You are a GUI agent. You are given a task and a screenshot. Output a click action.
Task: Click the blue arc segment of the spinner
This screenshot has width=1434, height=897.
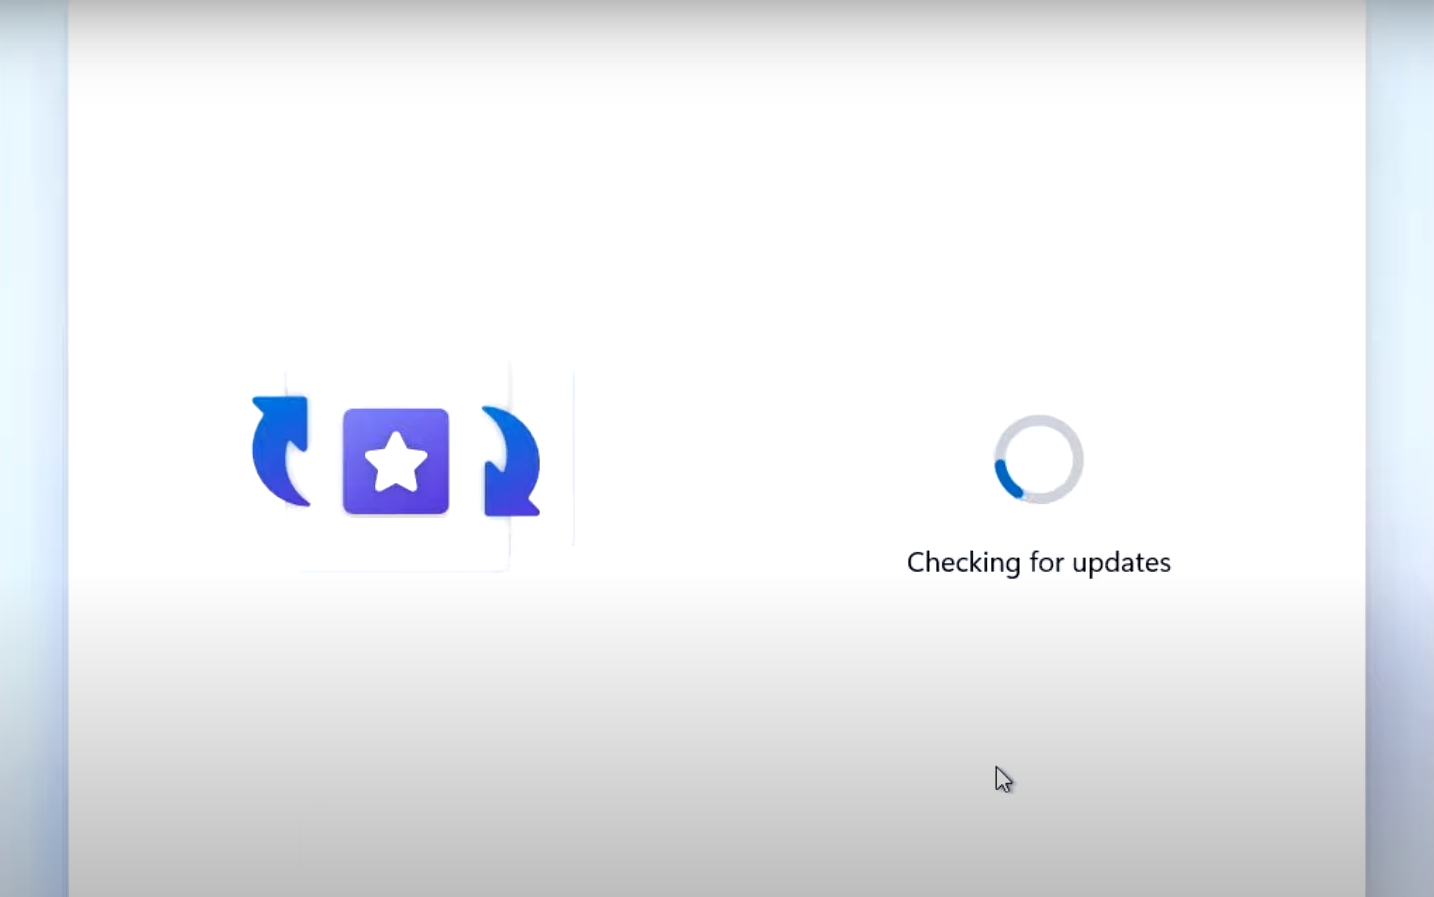click(x=1004, y=480)
